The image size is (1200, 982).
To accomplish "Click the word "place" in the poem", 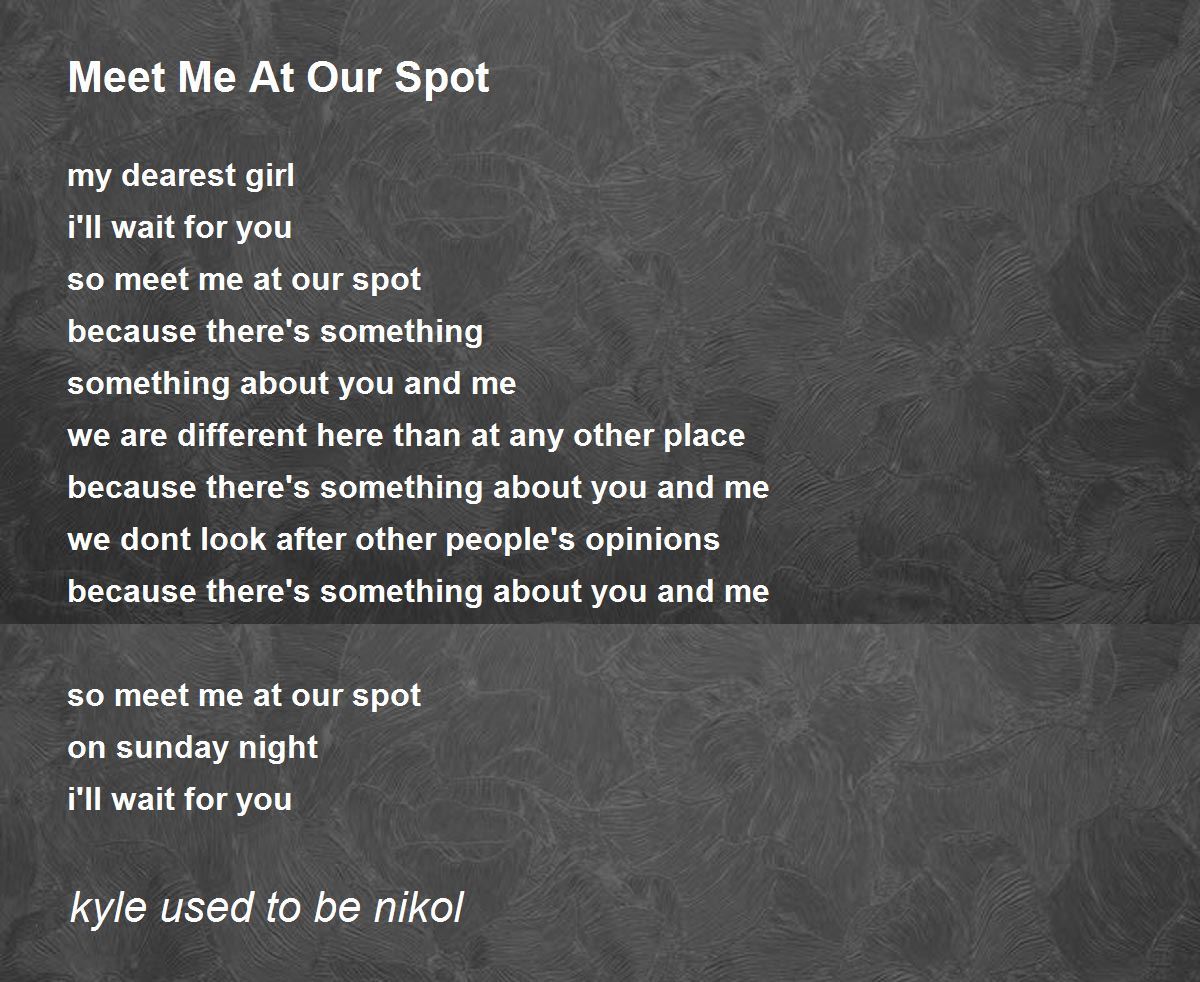I will 704,437.
